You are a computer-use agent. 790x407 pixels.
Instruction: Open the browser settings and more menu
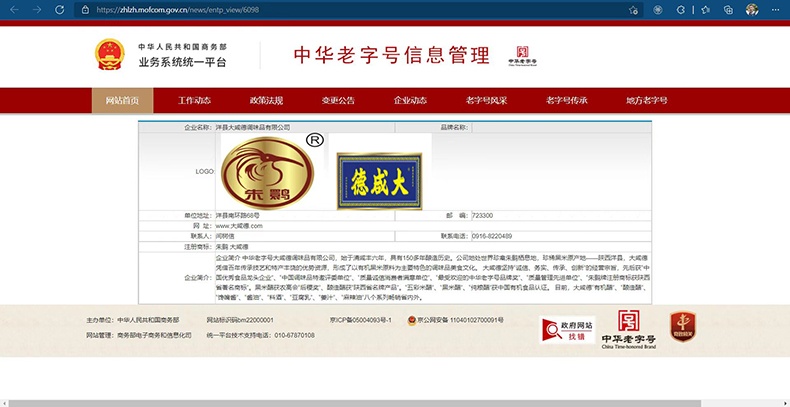tap(775, 10)
